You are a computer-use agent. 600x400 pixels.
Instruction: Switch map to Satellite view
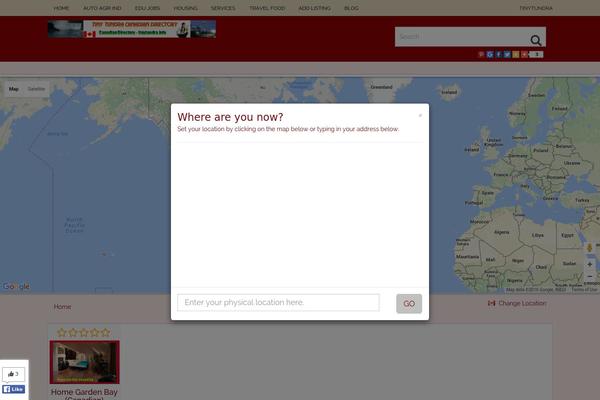36,89
